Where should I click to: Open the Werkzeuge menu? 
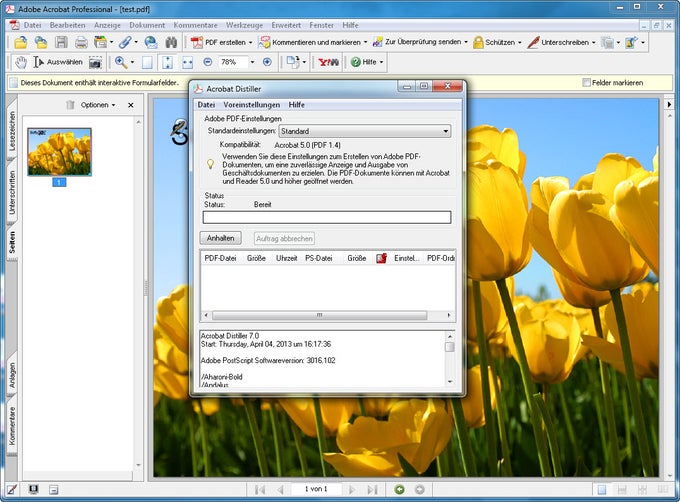coord(244,25)
